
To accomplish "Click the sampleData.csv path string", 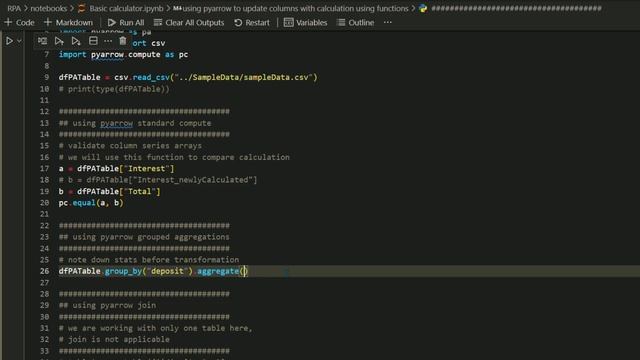I will [x=244, y=77].
